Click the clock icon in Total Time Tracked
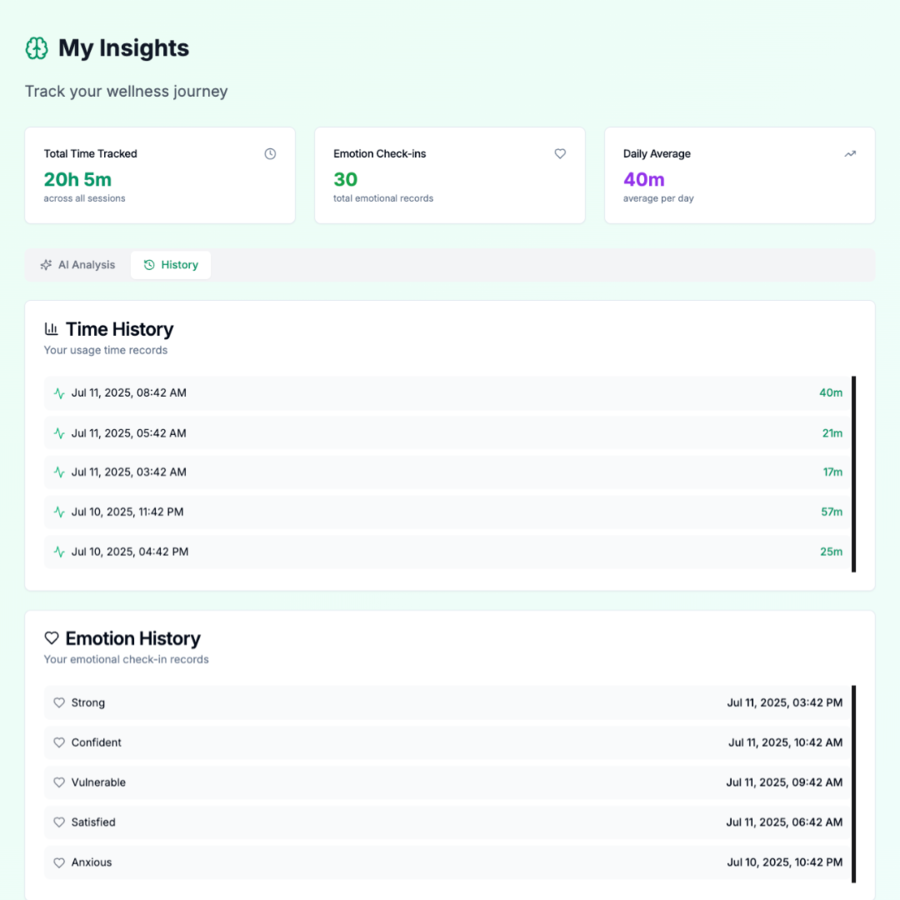The image size is (900, 900). pyautogui.click(x=270, y=154)
